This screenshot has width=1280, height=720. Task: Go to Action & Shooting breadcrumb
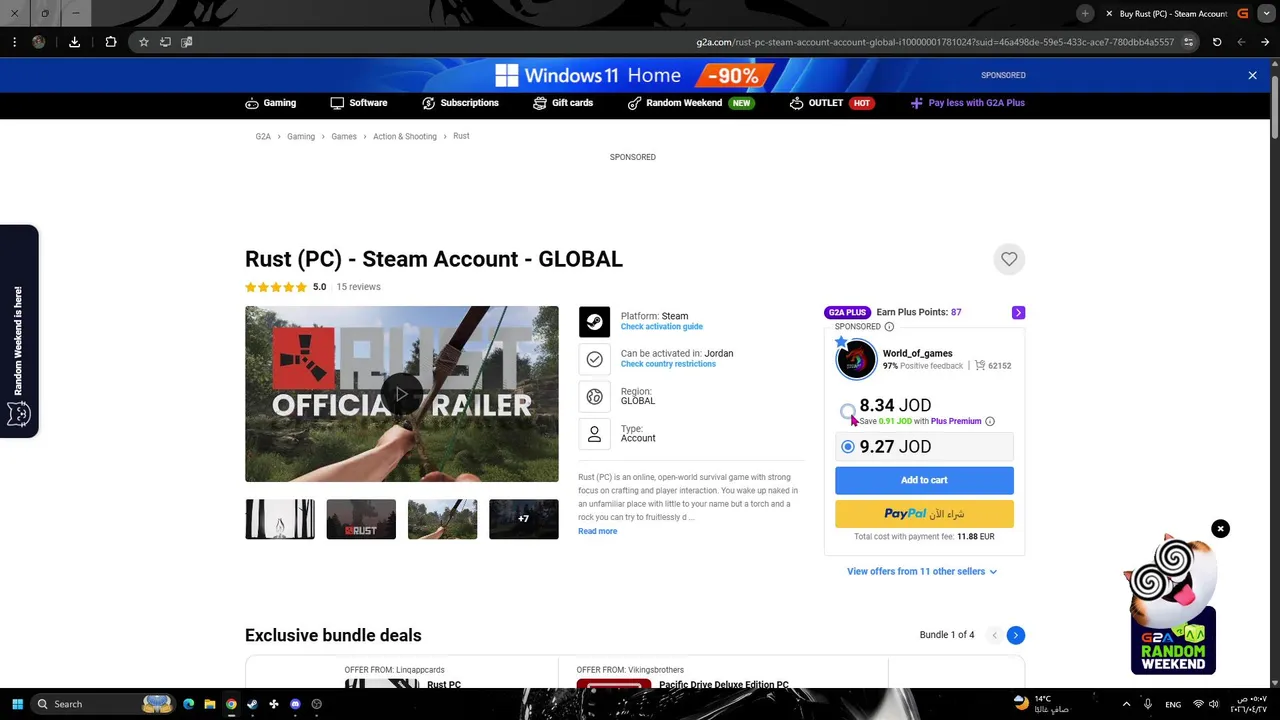pyautogui.click(x=405, y=137)
